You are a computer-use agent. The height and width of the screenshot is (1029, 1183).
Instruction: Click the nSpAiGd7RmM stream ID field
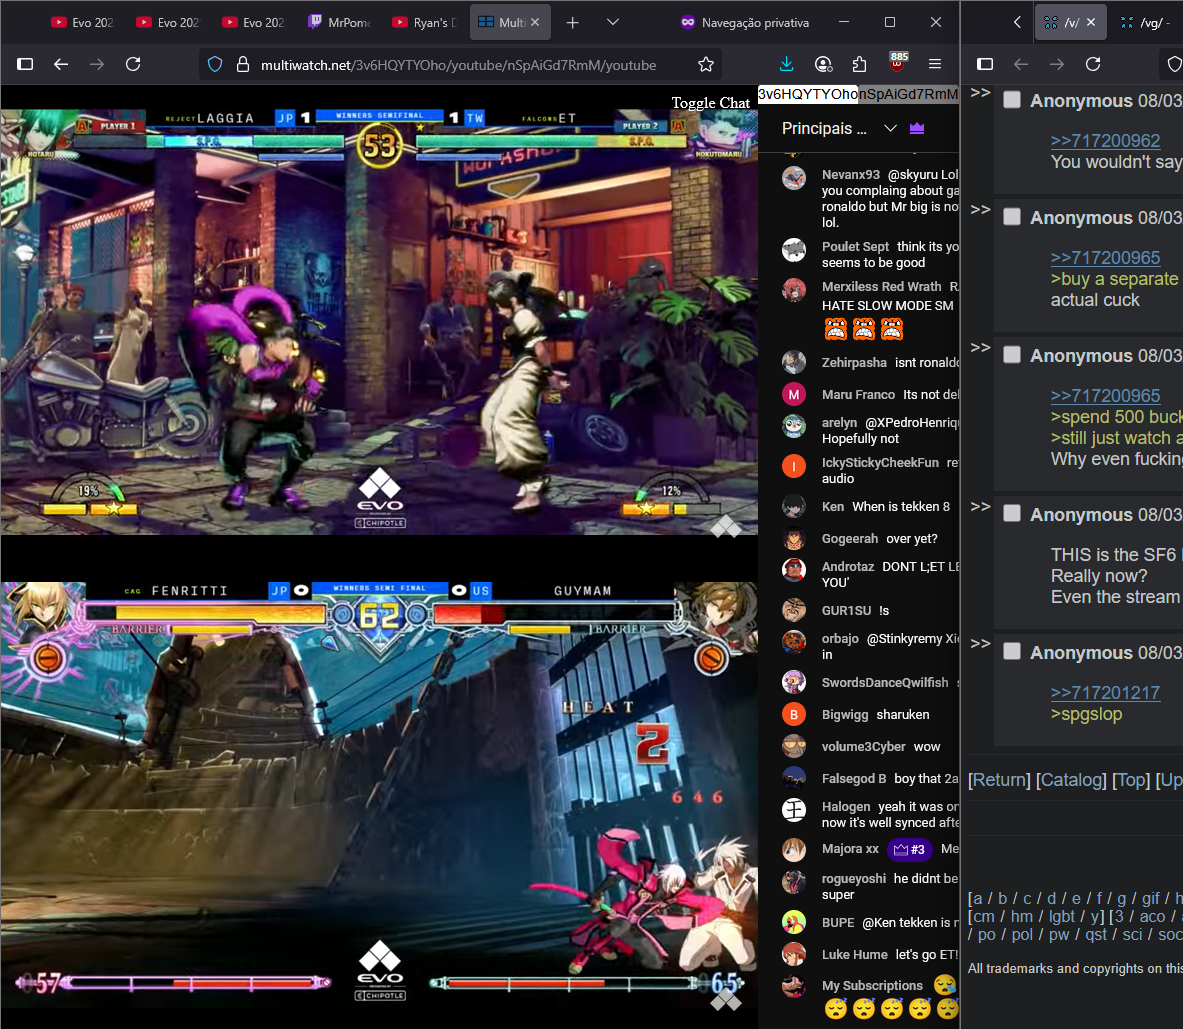(x=908, y=94)
